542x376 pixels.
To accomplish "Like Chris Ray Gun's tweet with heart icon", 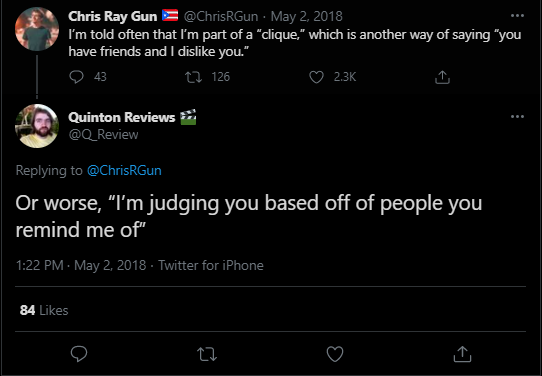I will (x=316, y=77).
